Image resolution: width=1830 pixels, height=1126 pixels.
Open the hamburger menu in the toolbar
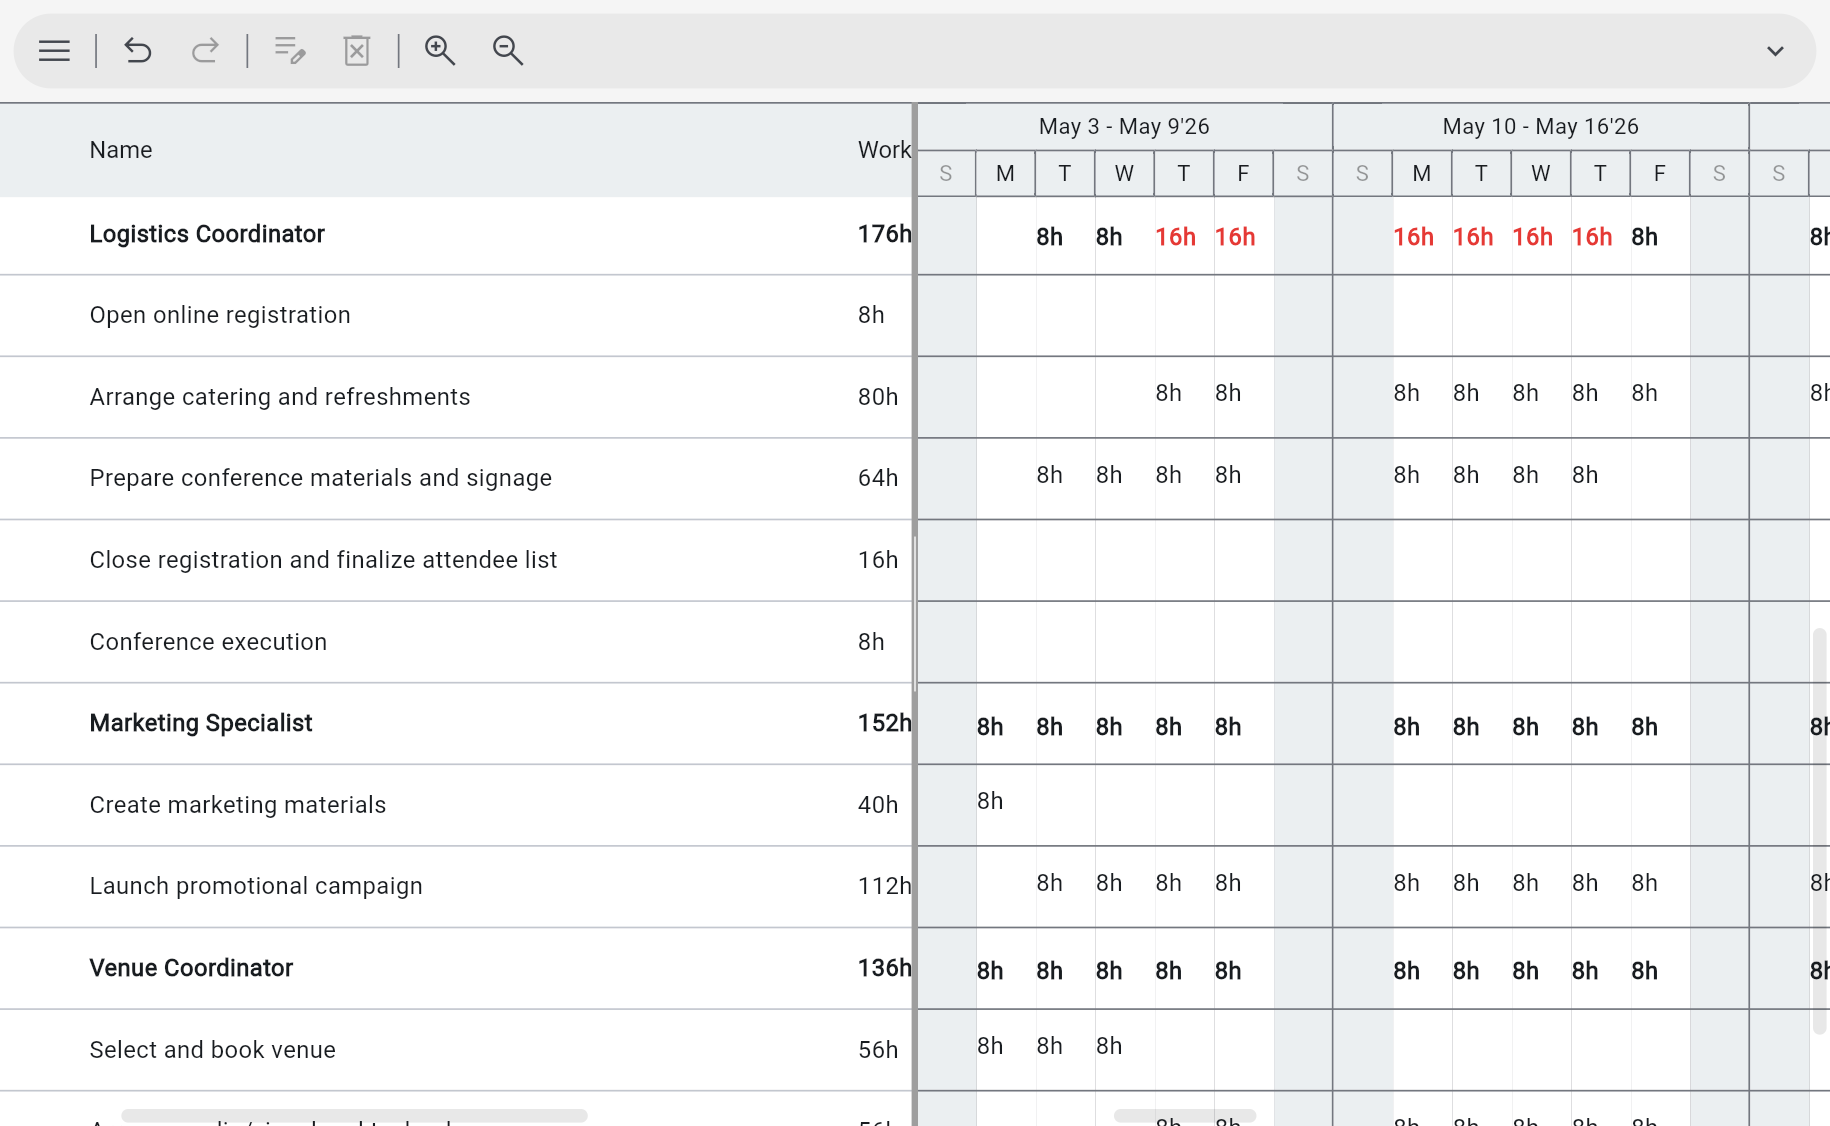(x=53, y=50)
